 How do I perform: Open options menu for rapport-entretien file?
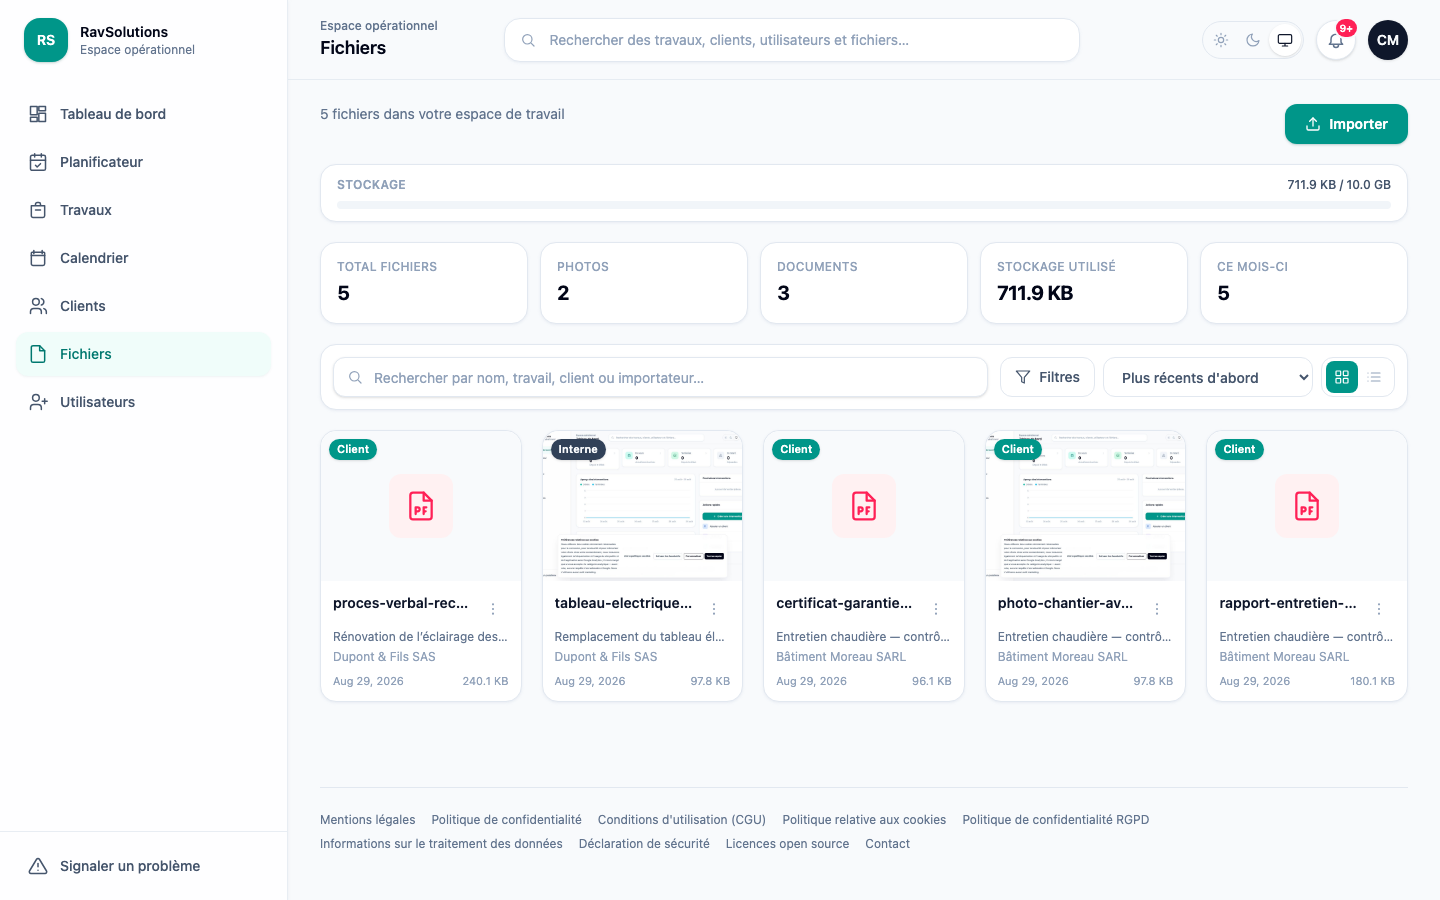(1379, 609)
